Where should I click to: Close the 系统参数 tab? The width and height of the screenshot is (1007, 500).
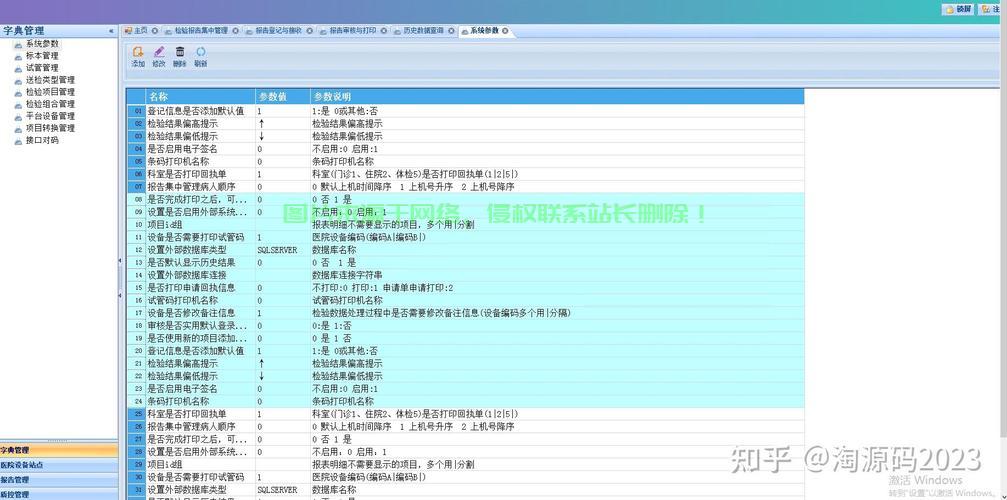coord(505,30)
